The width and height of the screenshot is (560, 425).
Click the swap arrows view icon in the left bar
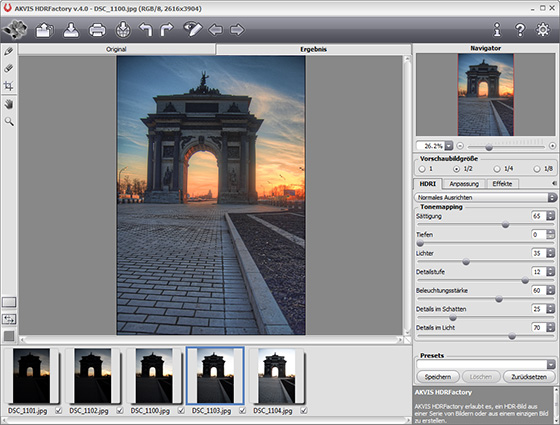click(9, 319)
